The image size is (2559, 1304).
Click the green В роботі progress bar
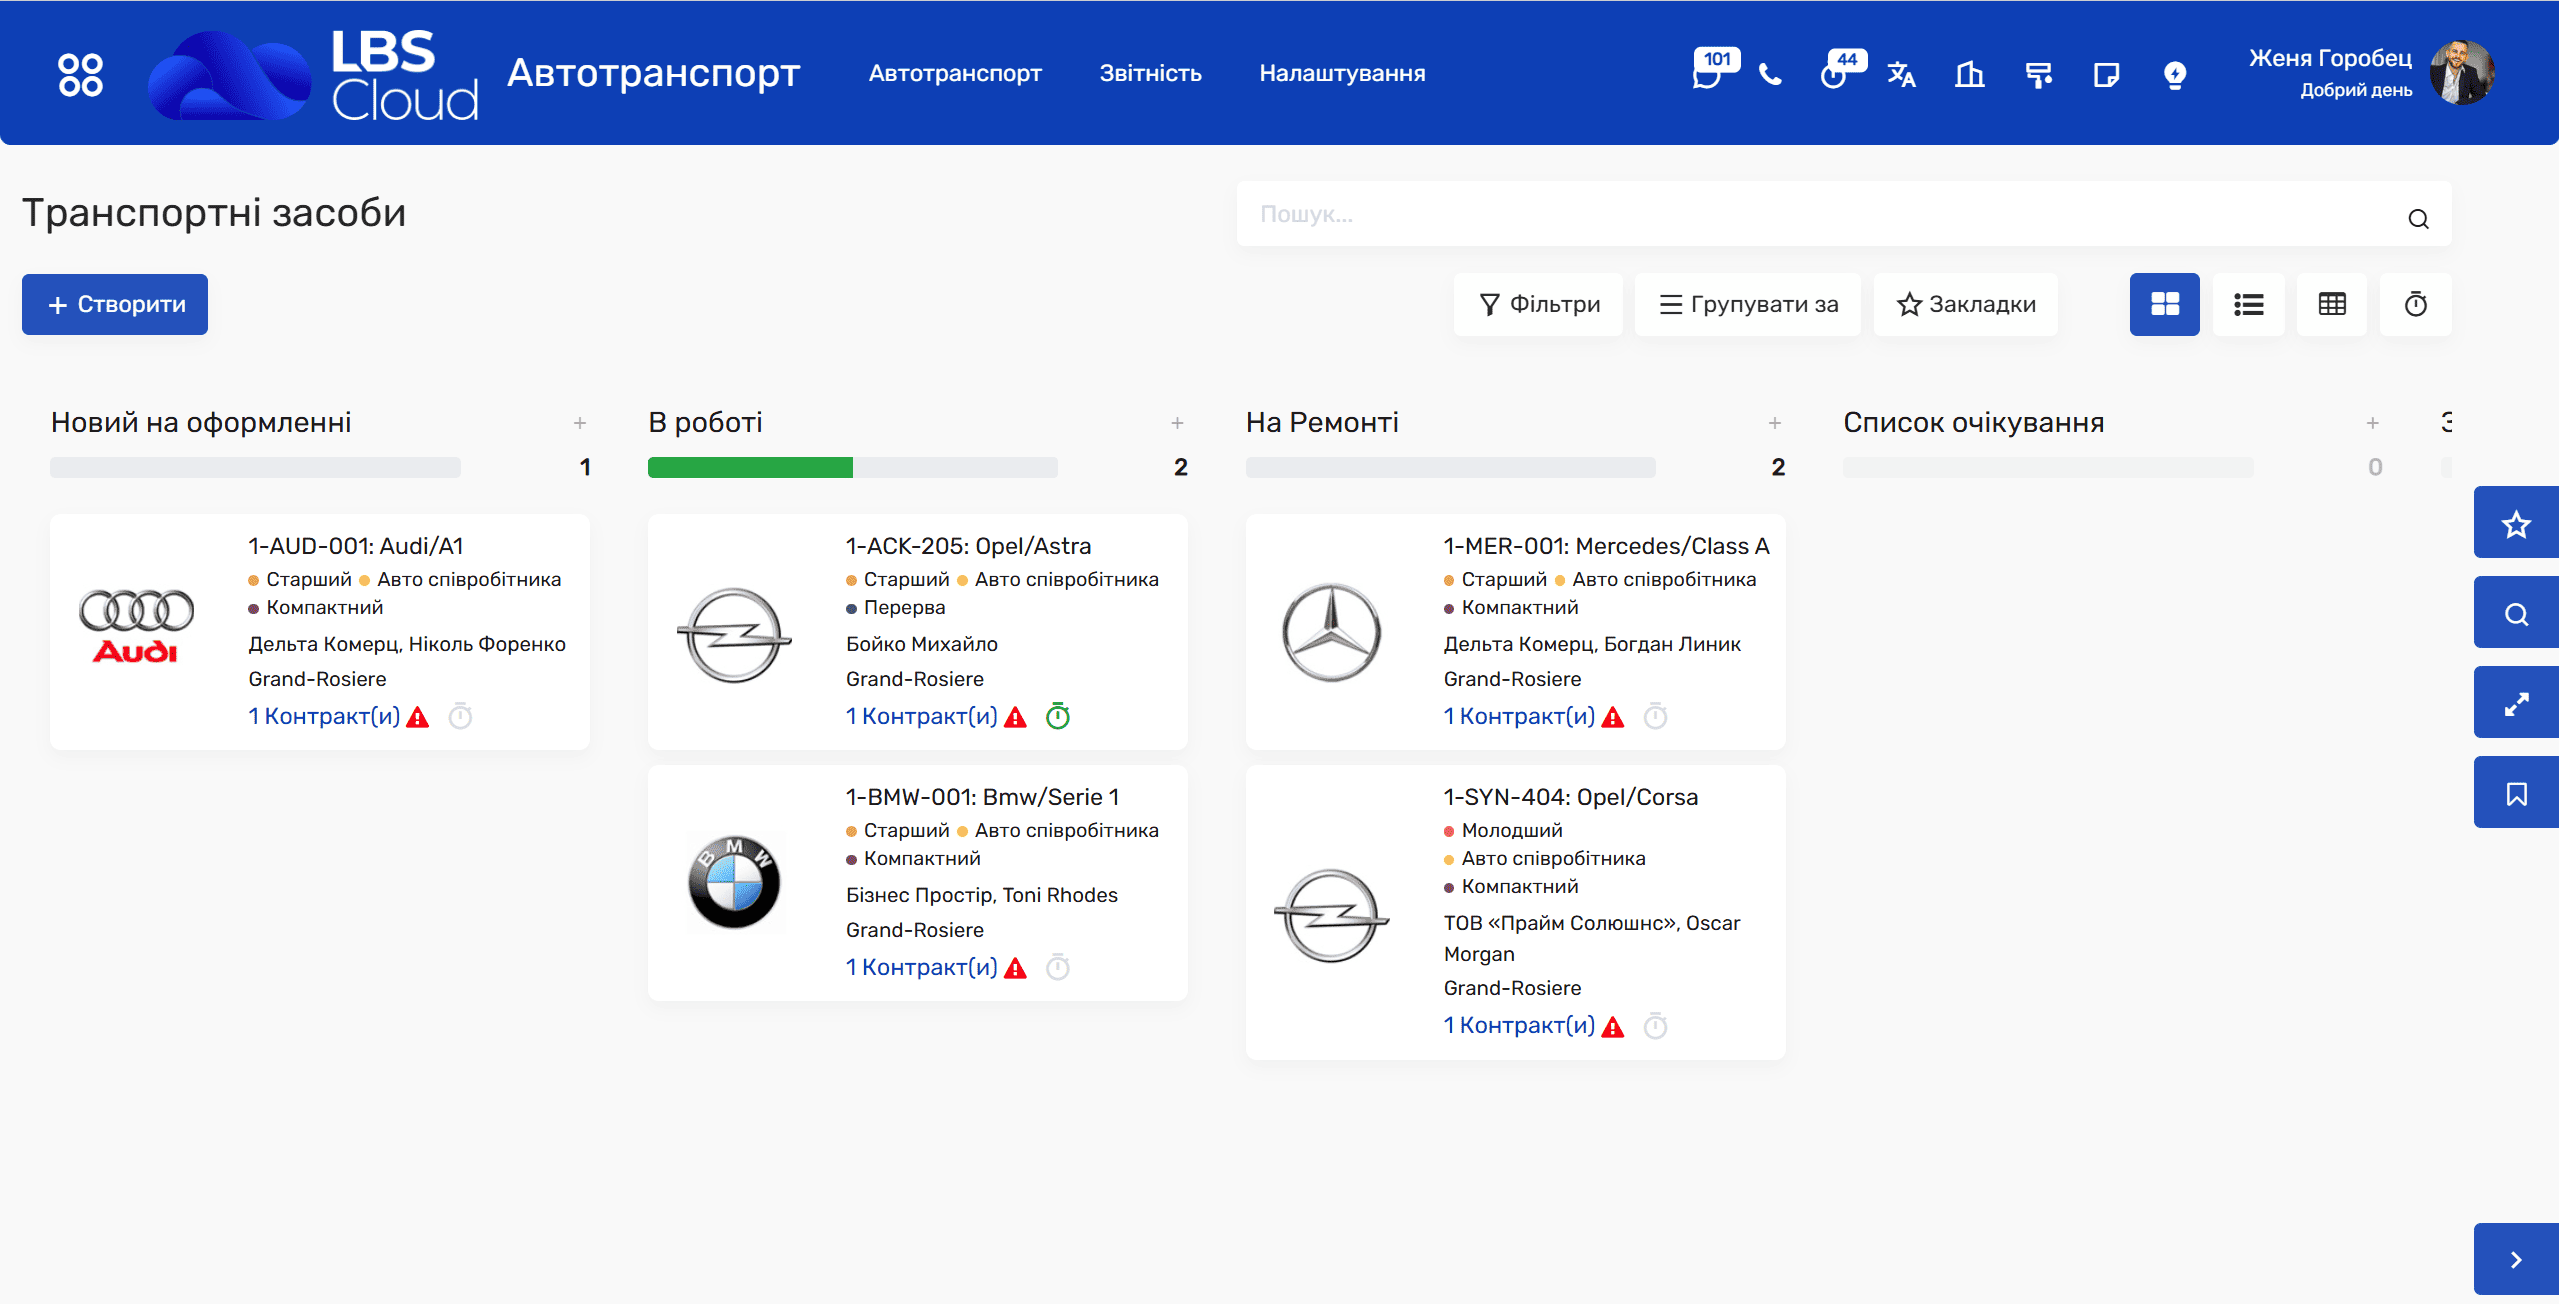coord(750,467)
